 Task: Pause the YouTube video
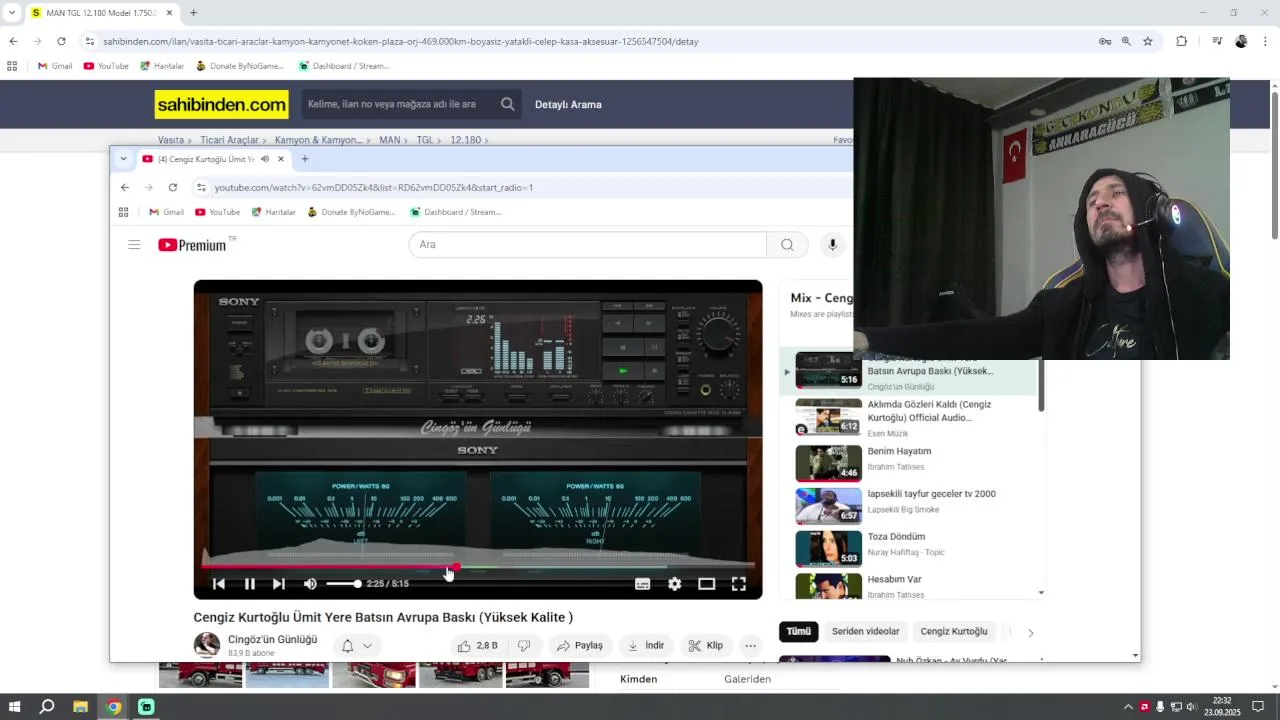(x=250, y=584)
